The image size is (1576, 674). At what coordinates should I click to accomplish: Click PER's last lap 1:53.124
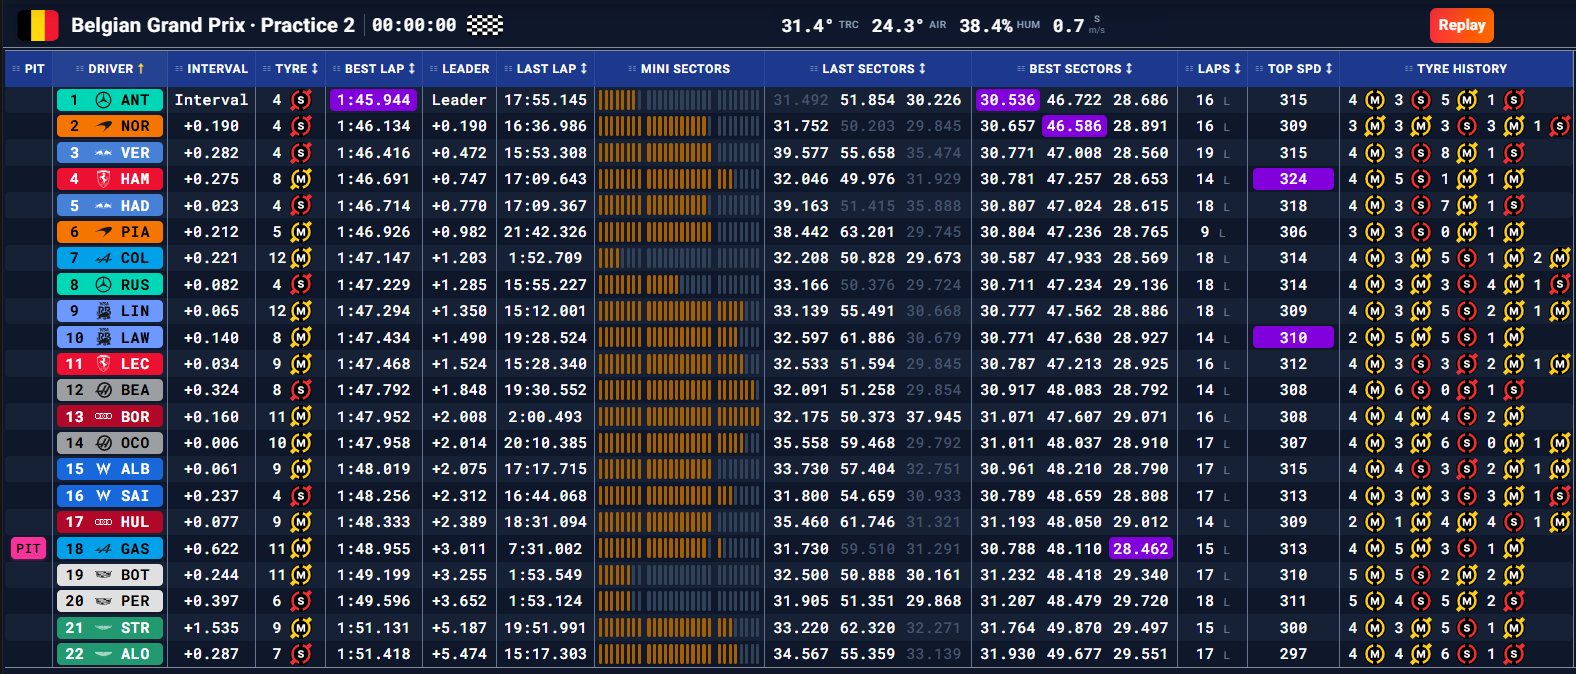tap(545, 601)
